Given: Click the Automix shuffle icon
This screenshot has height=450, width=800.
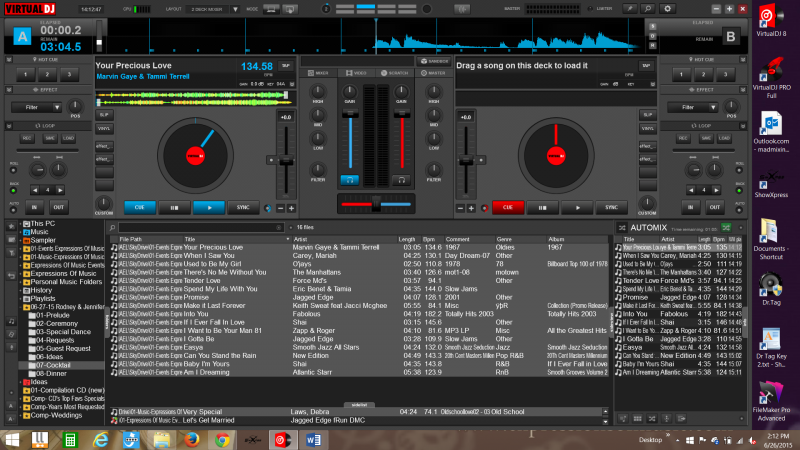Looking at the screenshot, I should pyautogui.click(x=621, y=228).
